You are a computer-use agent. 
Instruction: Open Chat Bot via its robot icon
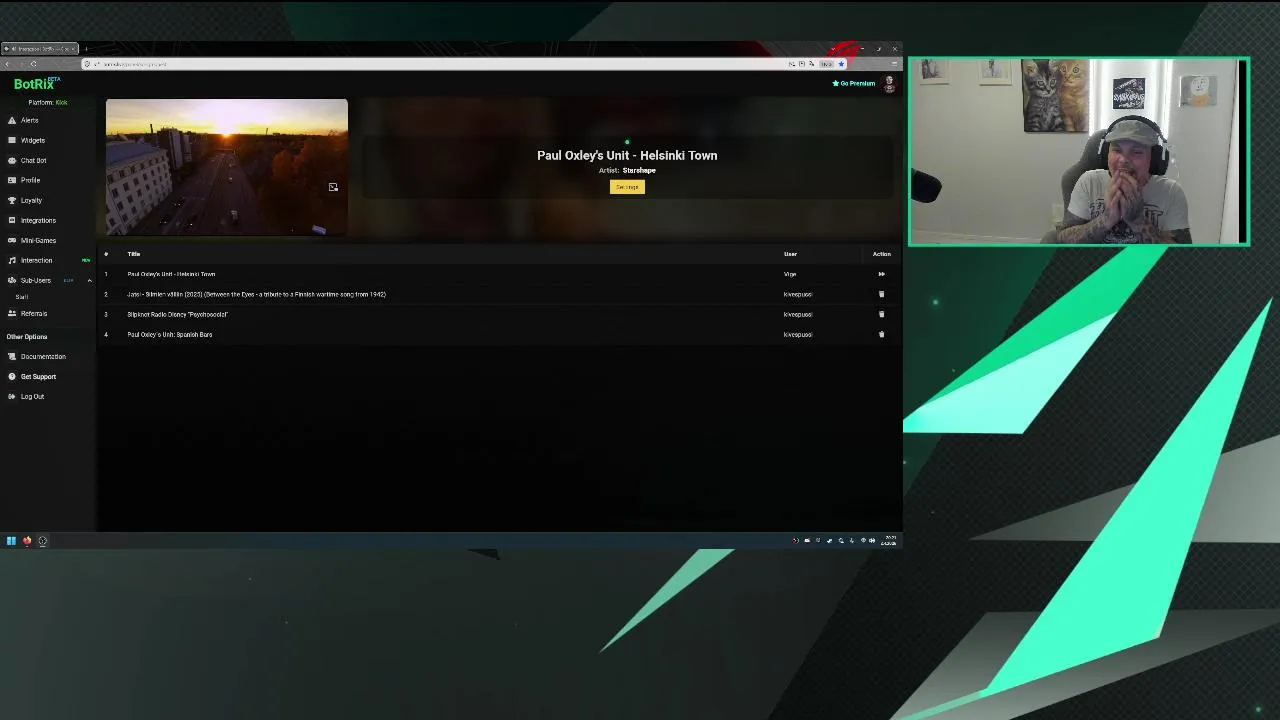[x=12, y=160]
